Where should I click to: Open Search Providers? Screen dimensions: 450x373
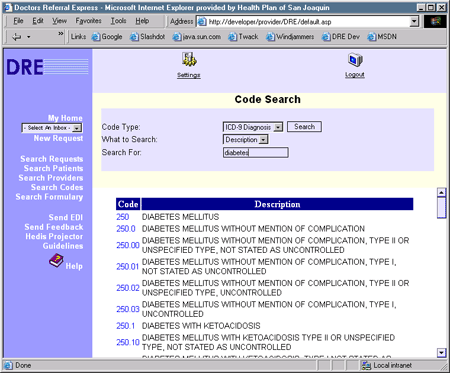point(51,178)
